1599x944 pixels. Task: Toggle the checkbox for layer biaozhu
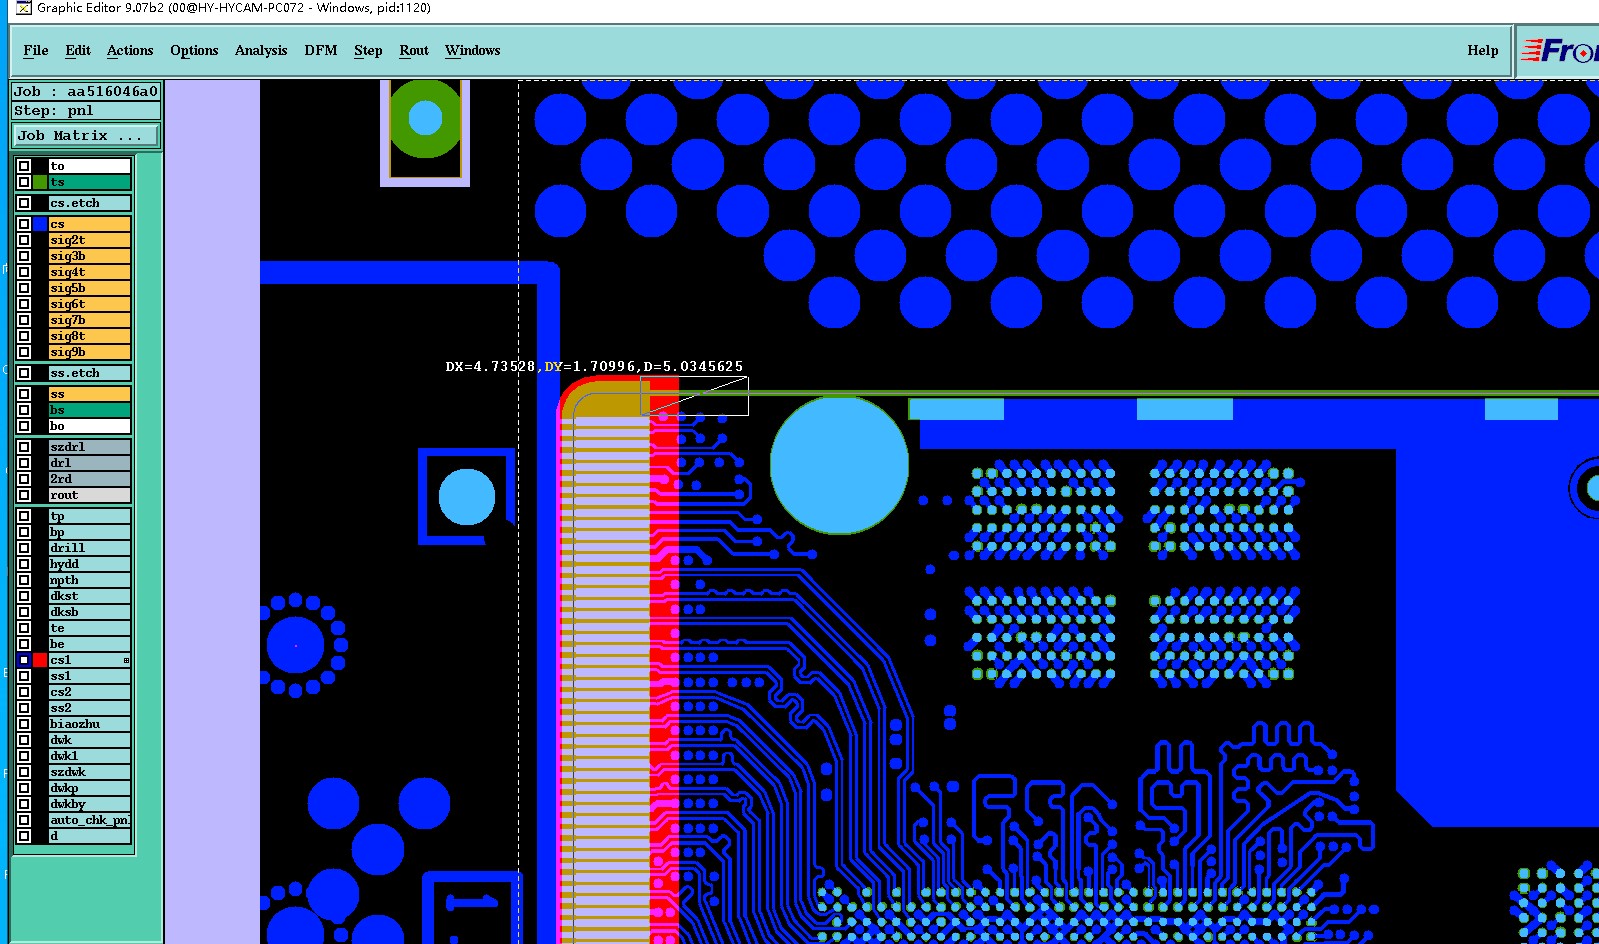point(24,724)
